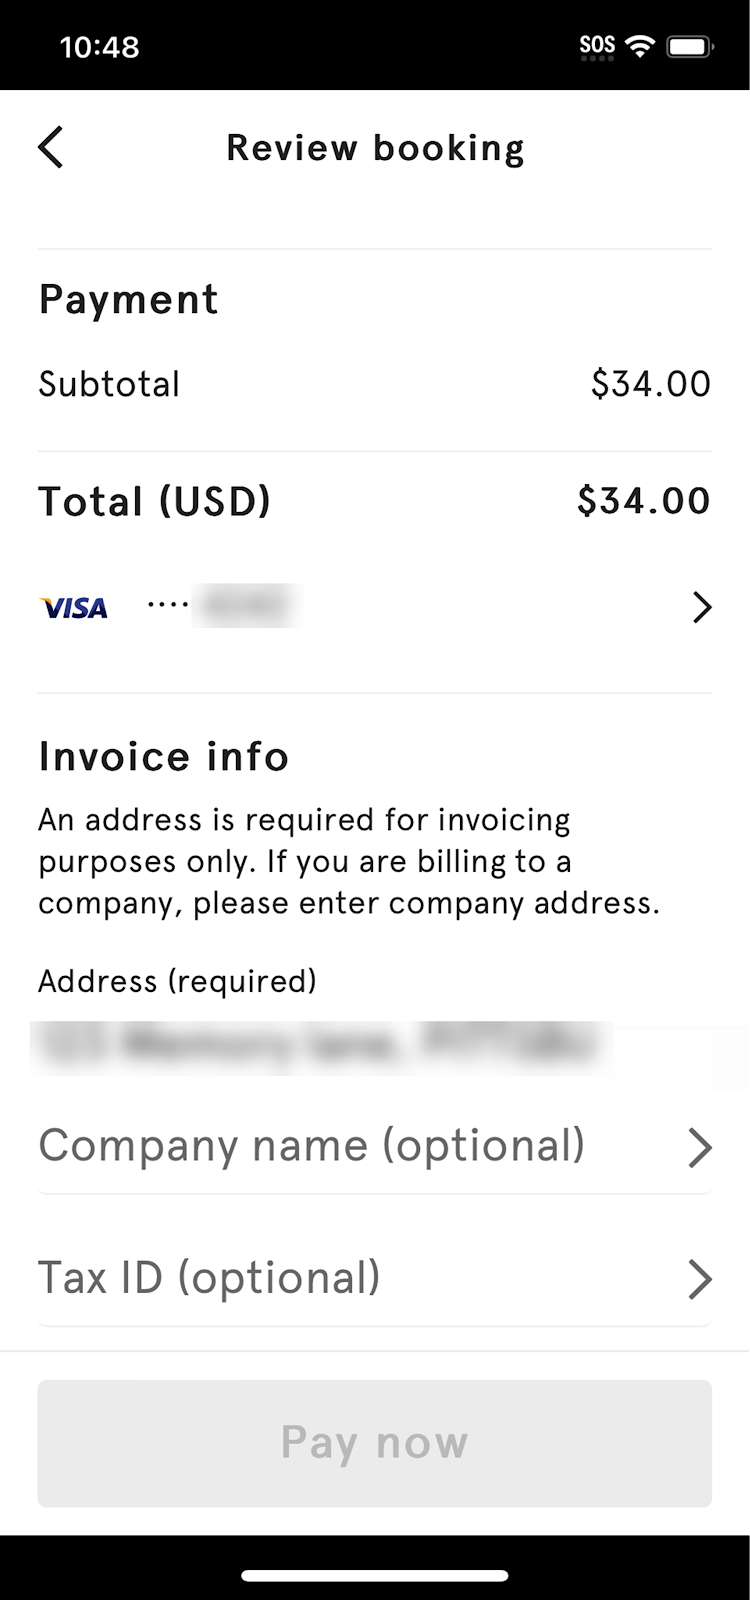Tap the SOS carrier indicator
Screen dimensions: 750x1600
tap(595, 44)
